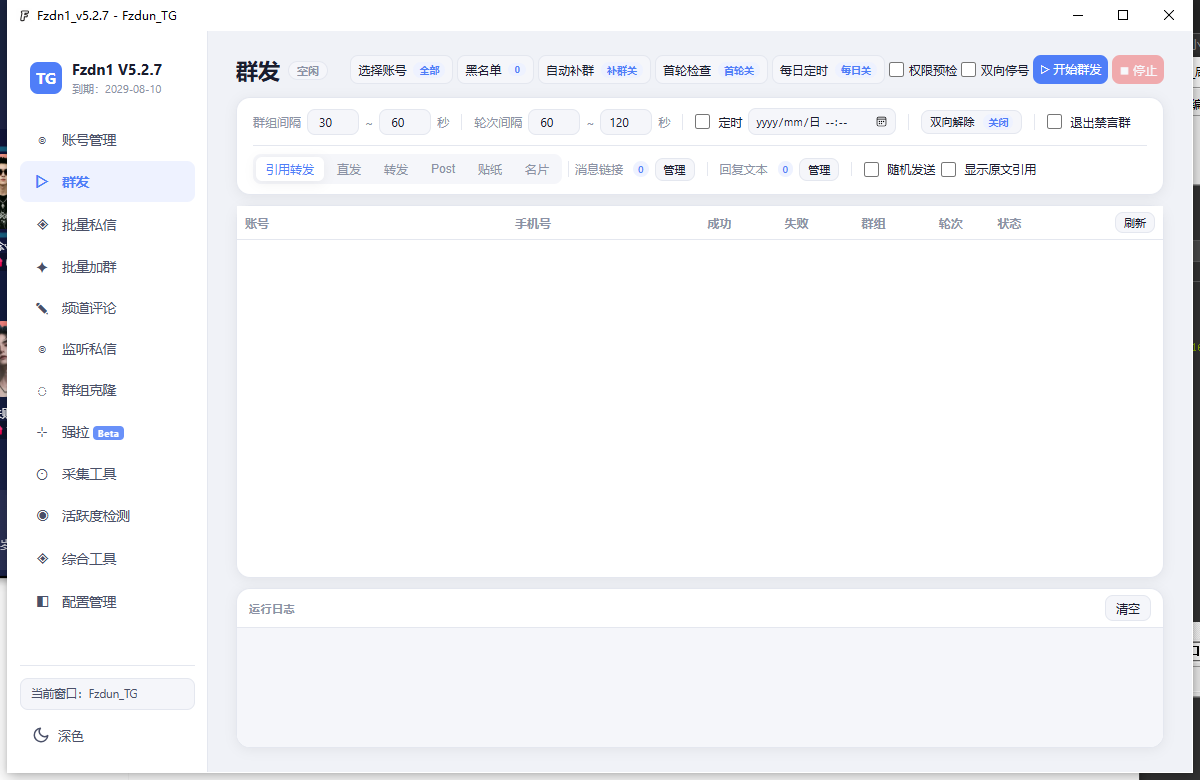Open 监听私信 in the sidebar
1200x780 pixels.
(x=107, y=349)
